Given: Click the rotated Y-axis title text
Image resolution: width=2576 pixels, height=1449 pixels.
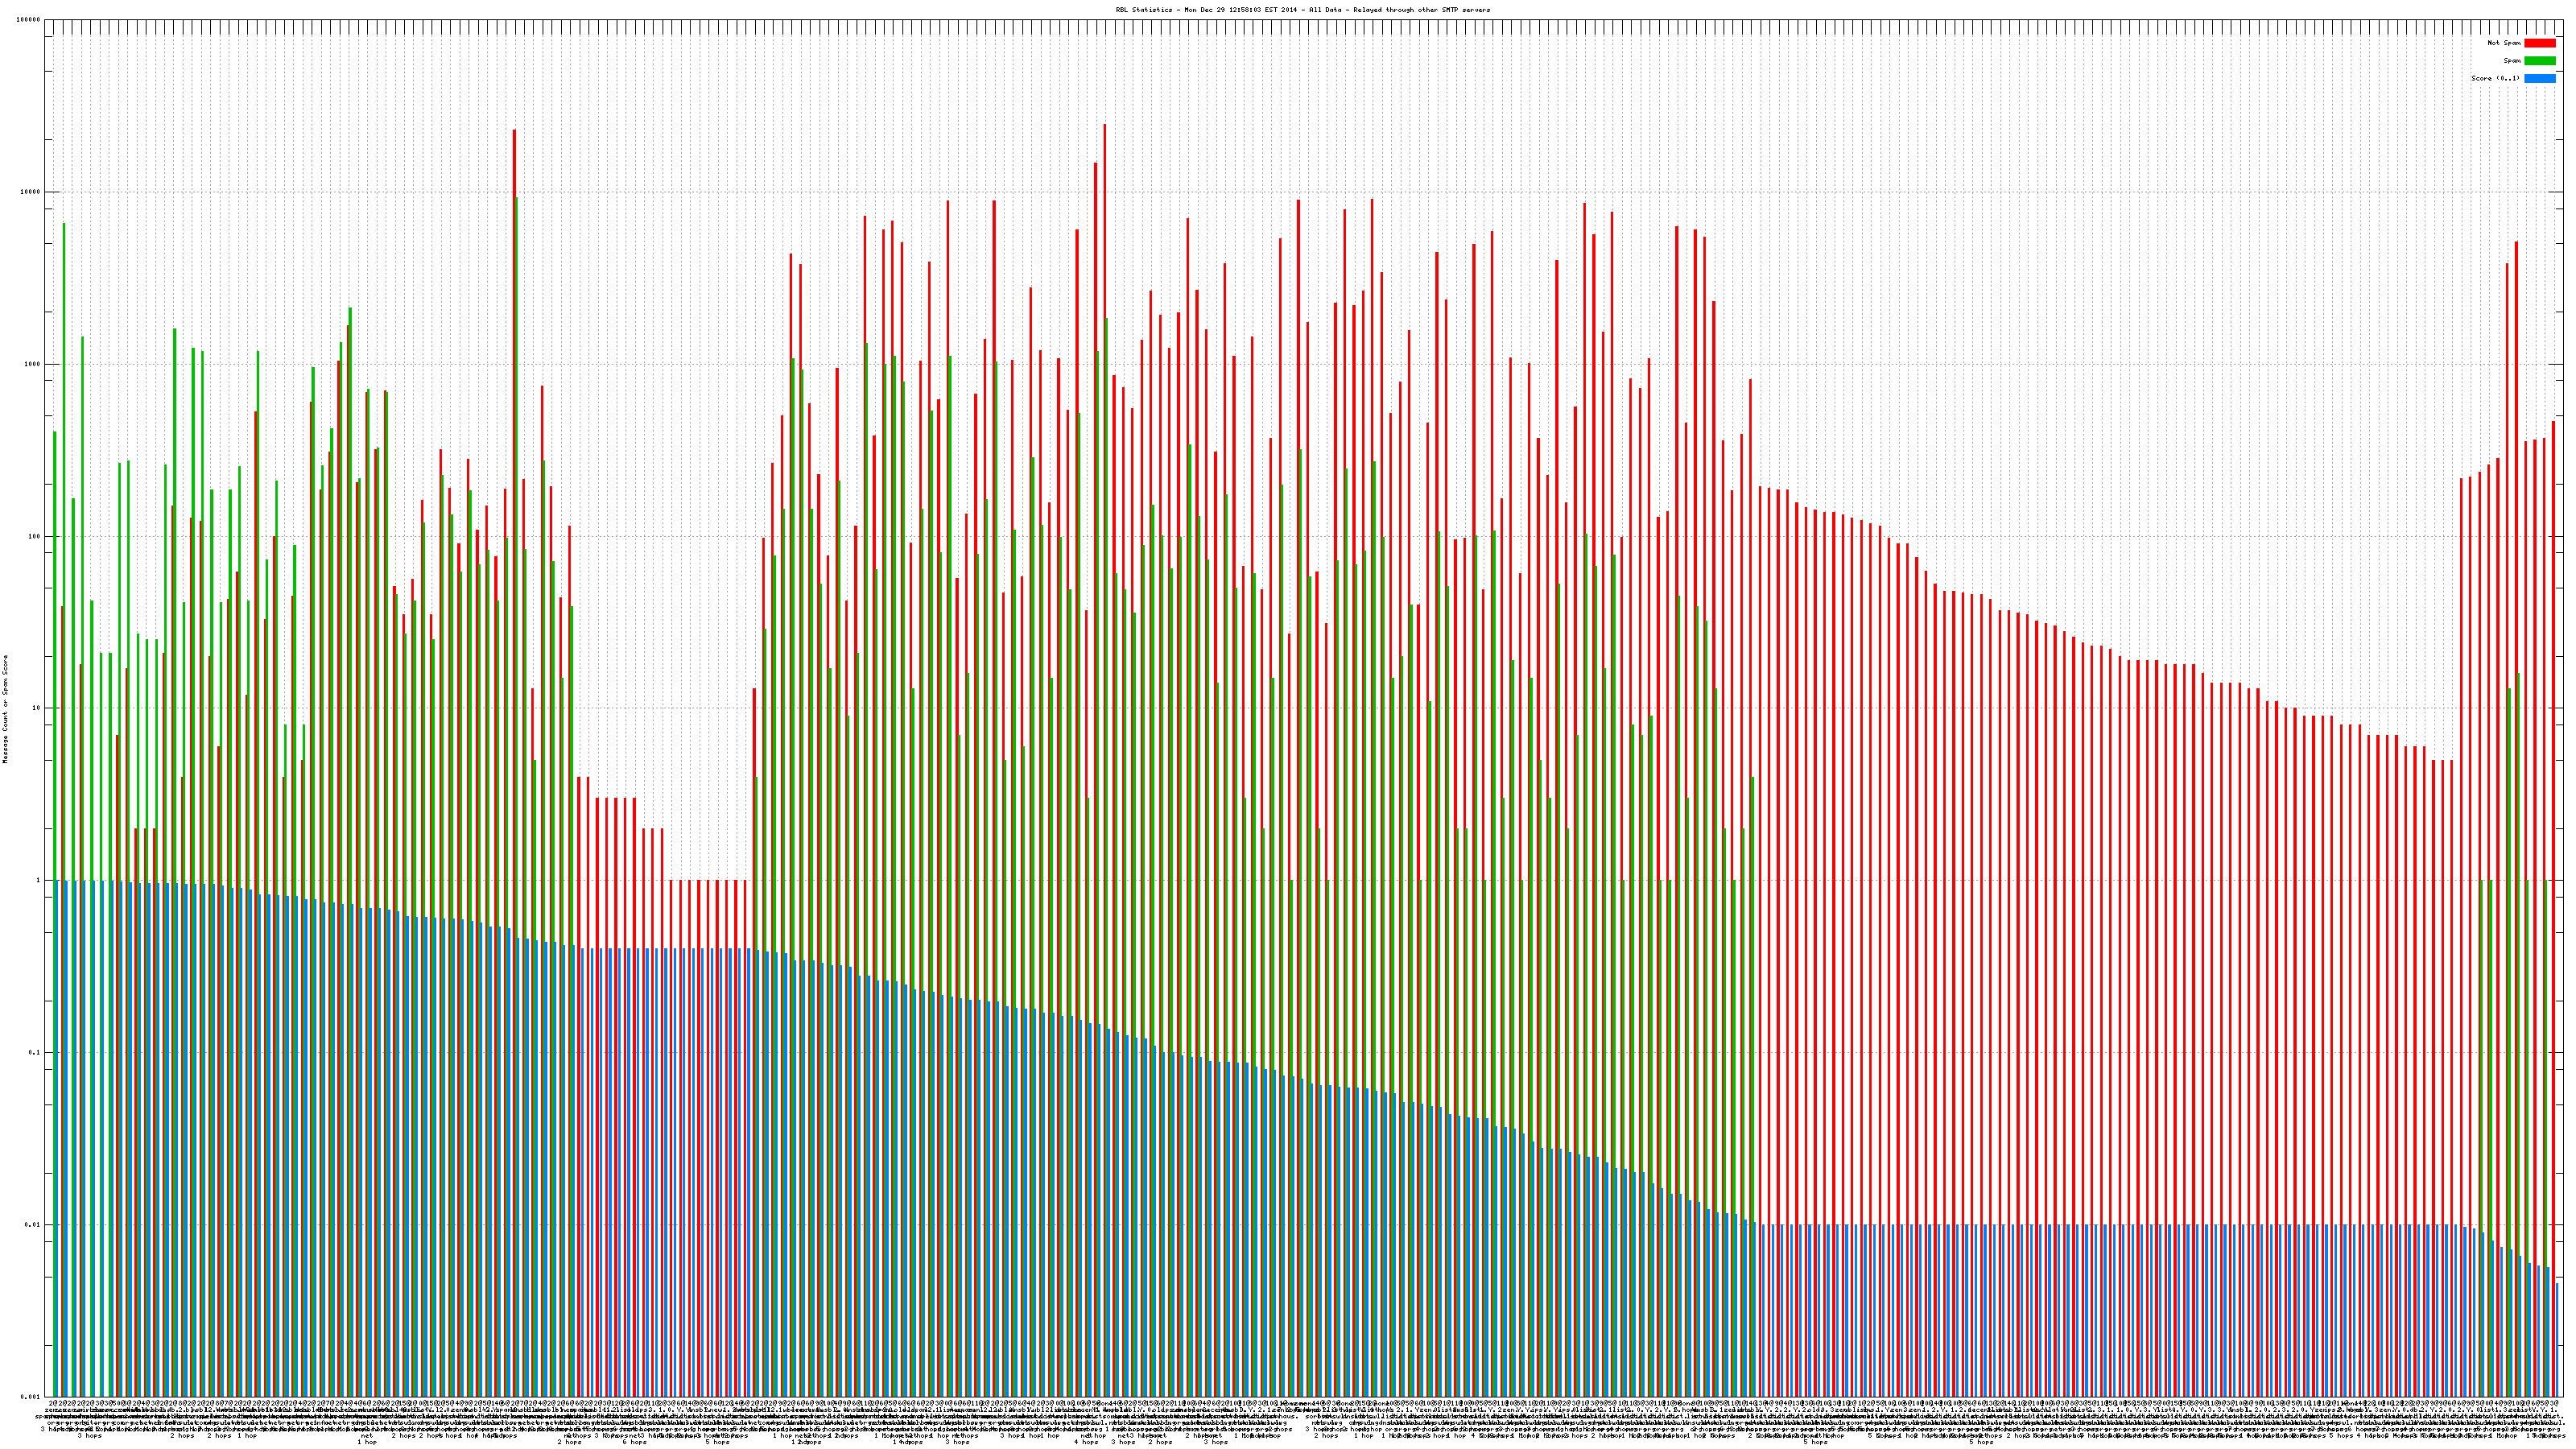Looking at the screenshot, I should point(5,709).
